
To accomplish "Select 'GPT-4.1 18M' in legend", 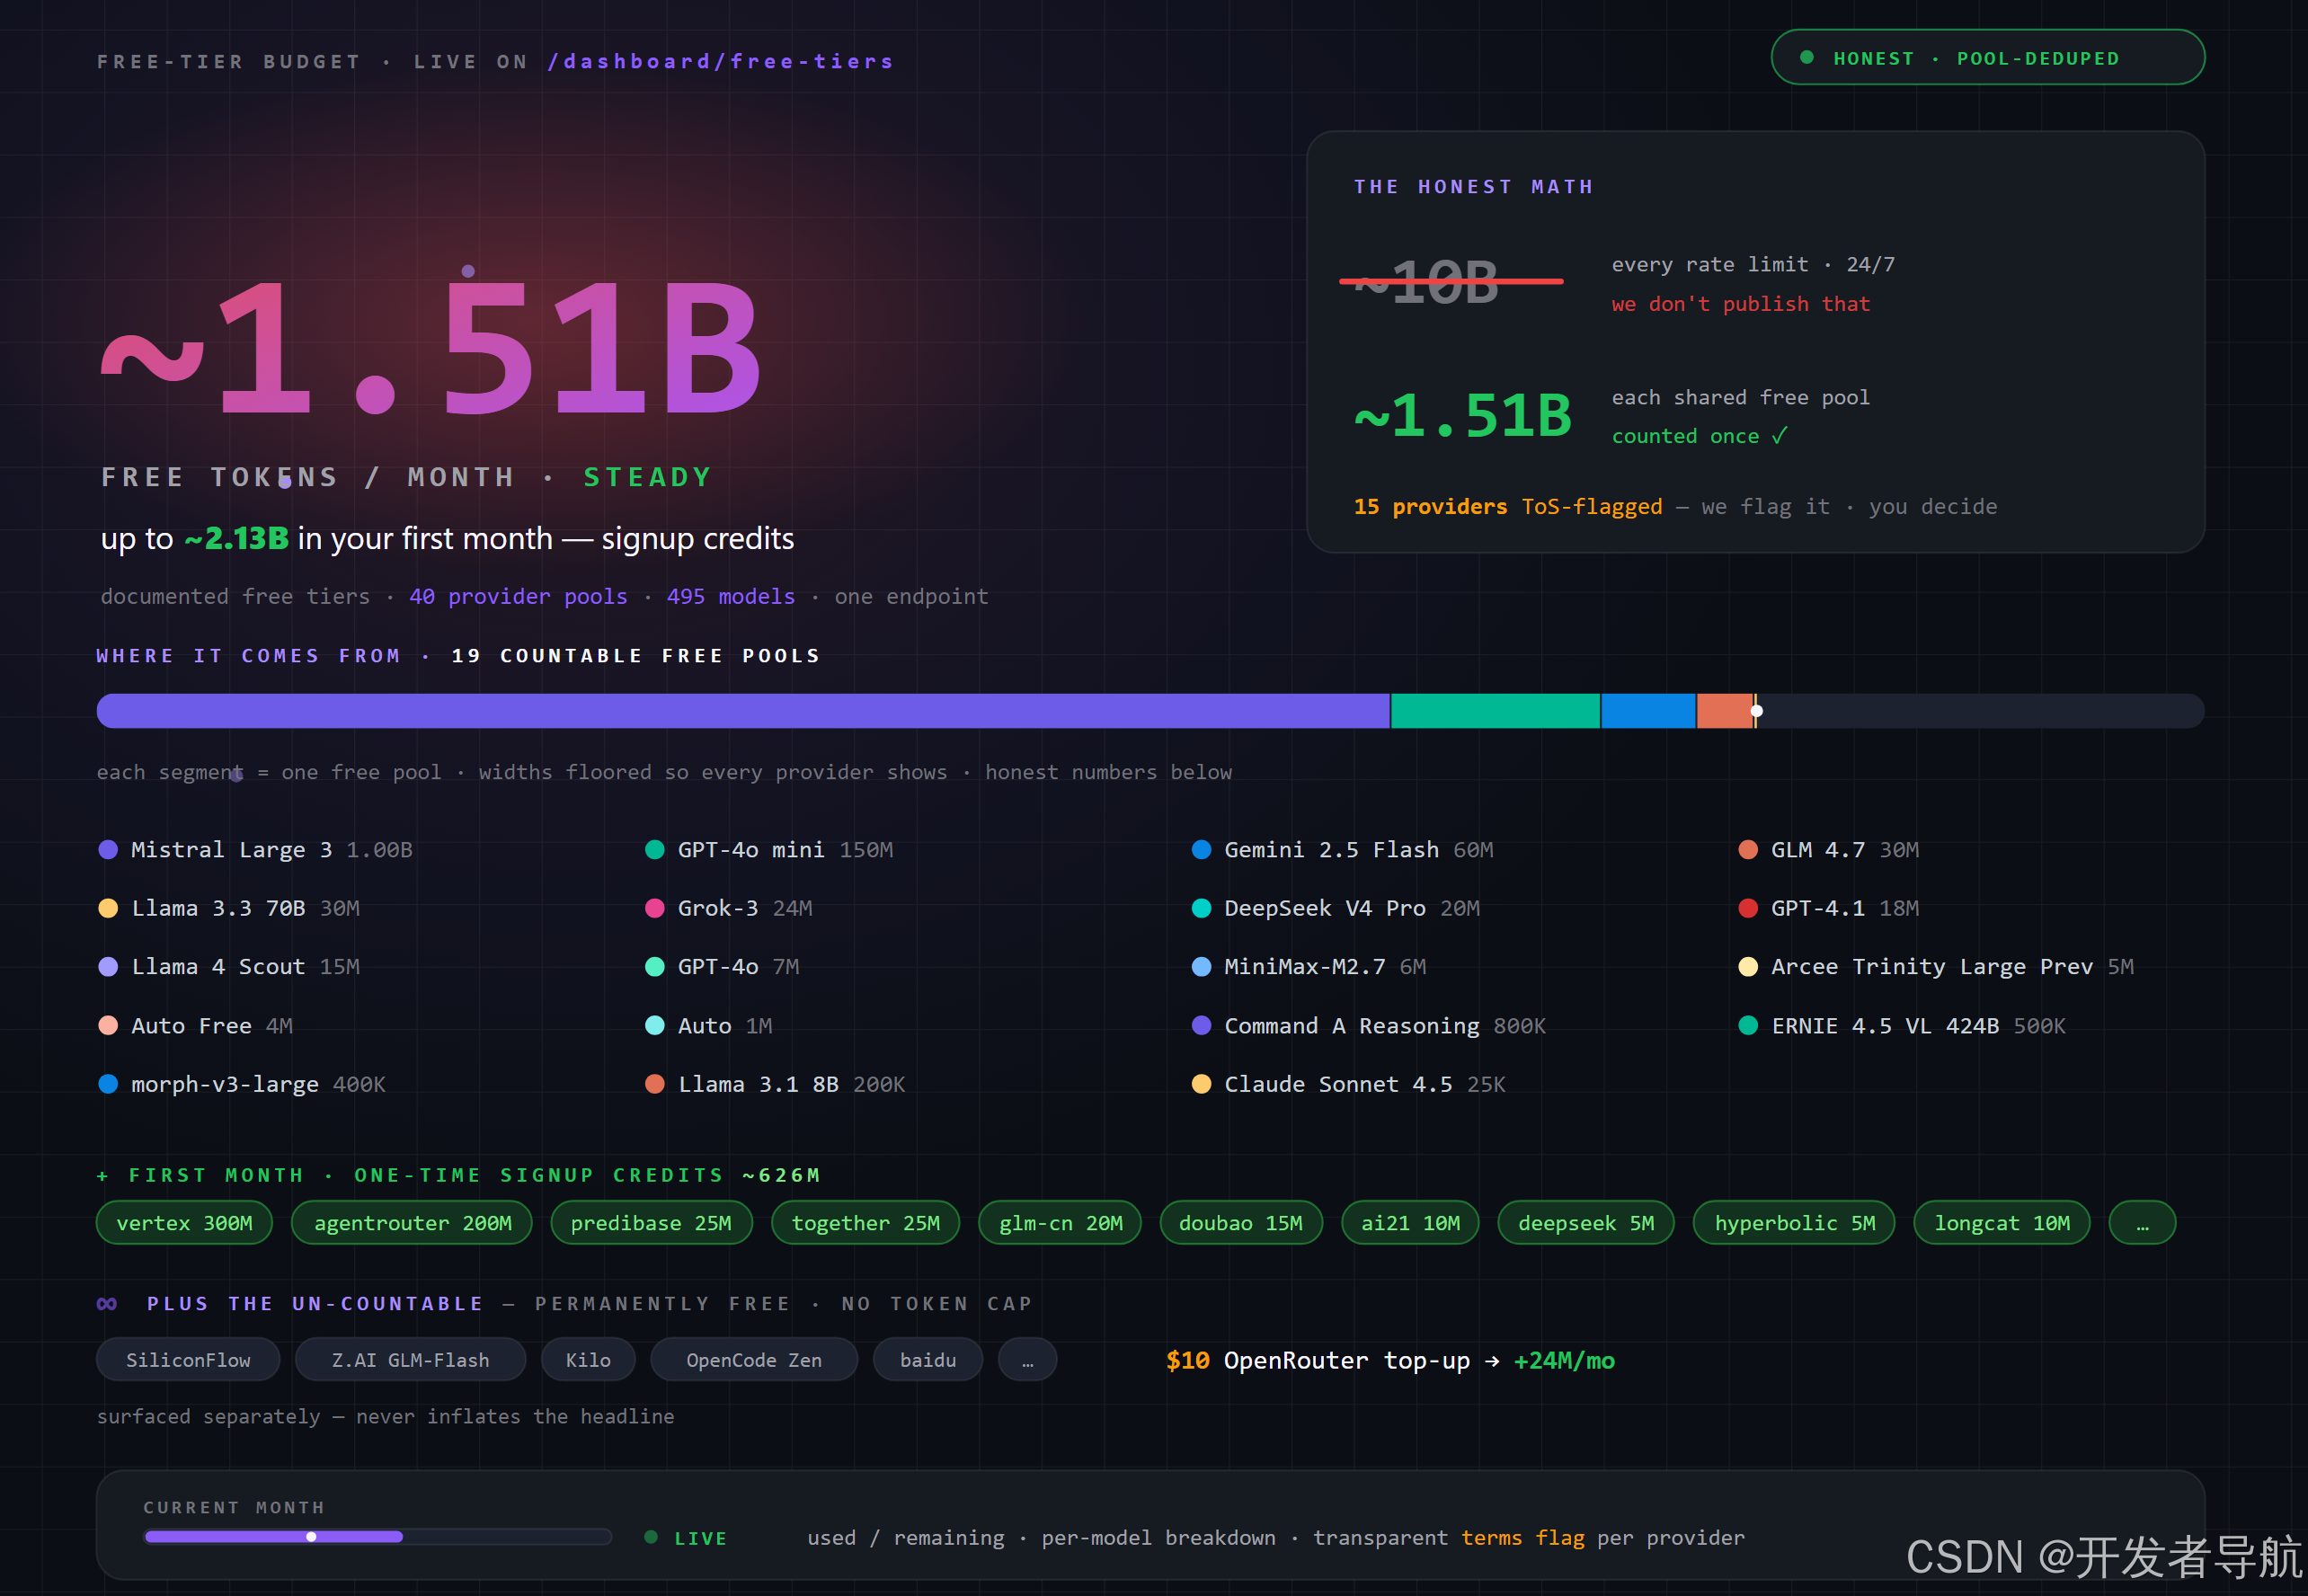I will [x=1829, y=908].
